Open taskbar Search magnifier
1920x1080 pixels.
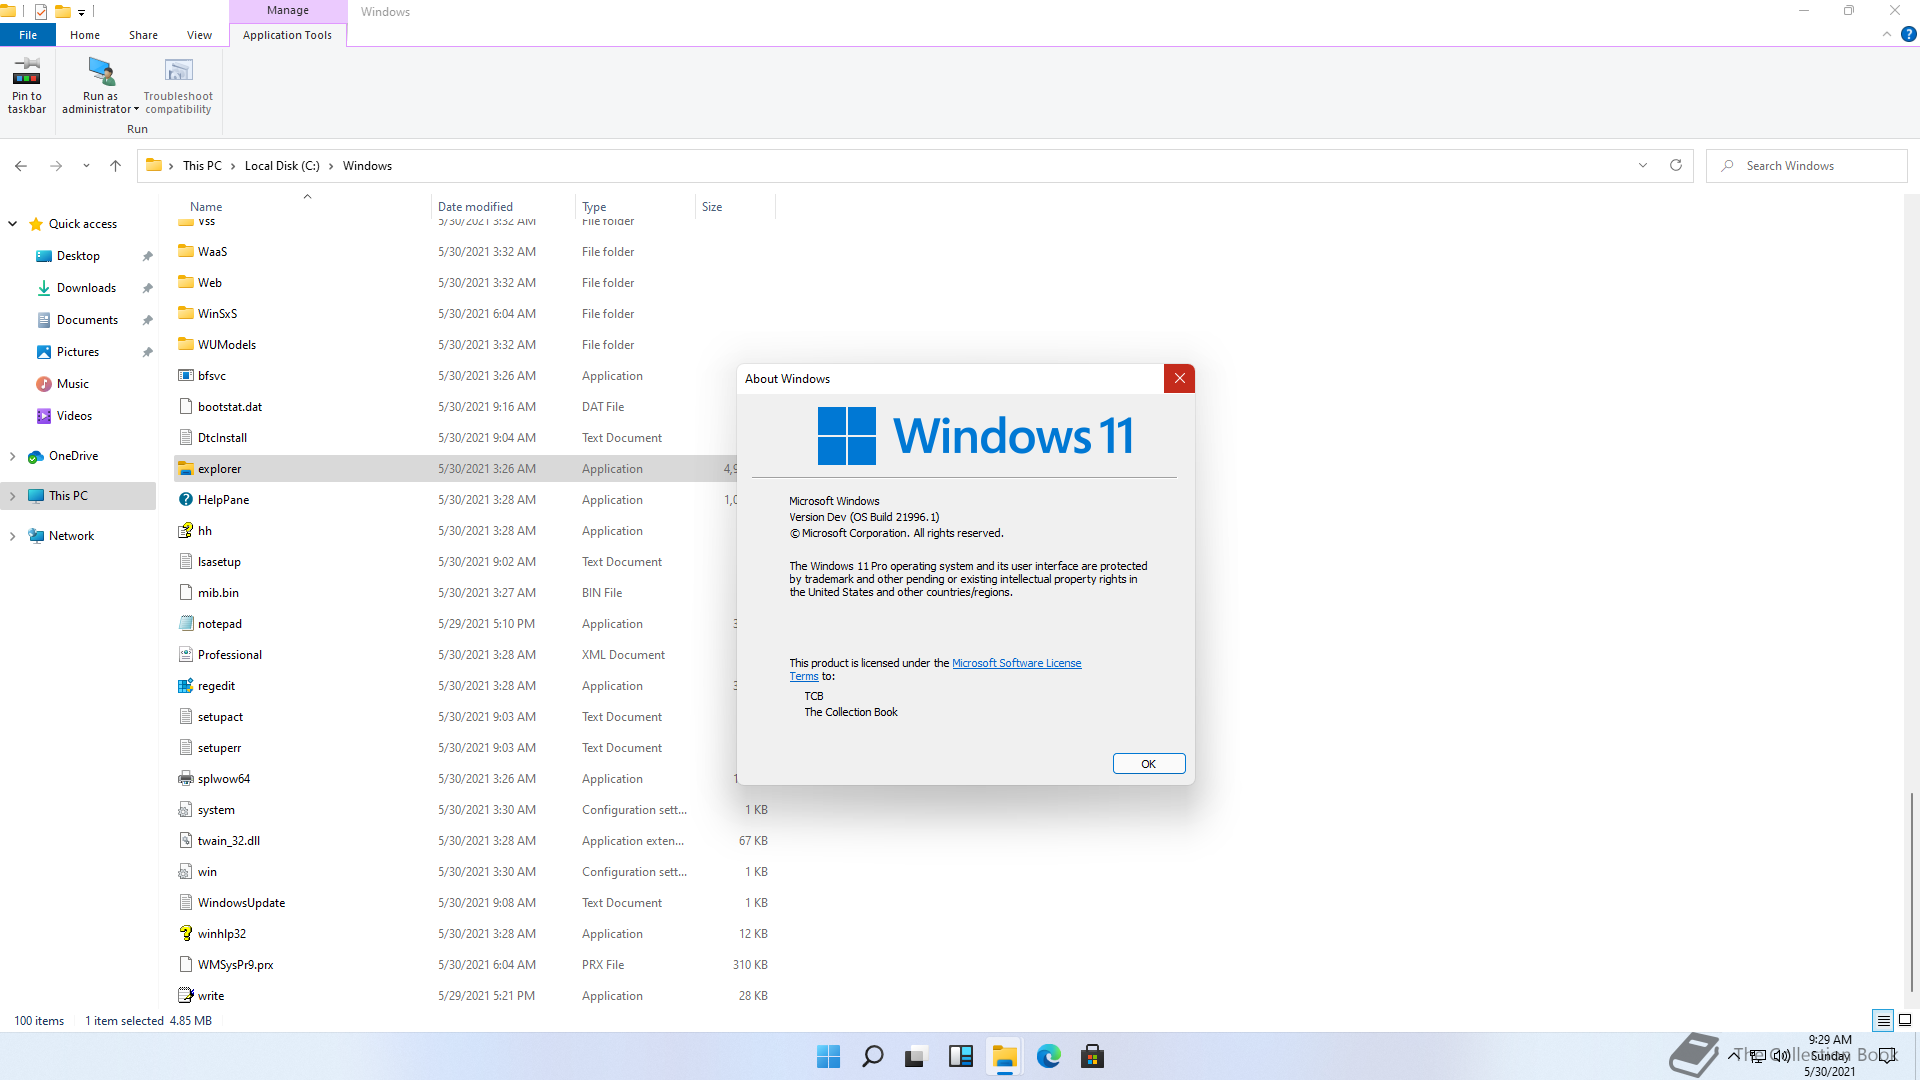[873, 1056]
